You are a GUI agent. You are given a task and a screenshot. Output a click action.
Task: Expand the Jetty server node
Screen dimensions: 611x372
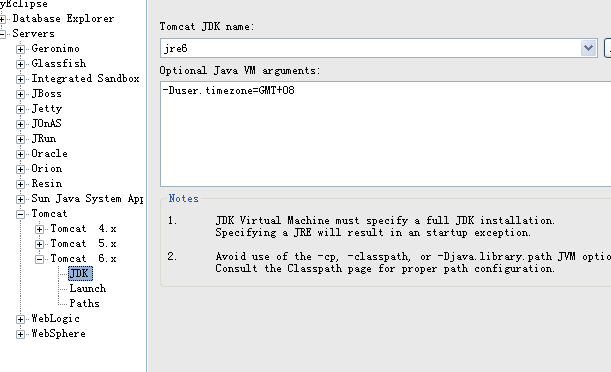[x=20, y=109]
